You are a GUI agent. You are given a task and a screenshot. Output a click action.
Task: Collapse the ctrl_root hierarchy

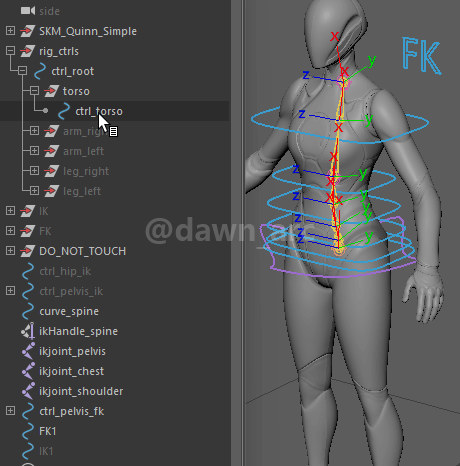click(22, 71)
